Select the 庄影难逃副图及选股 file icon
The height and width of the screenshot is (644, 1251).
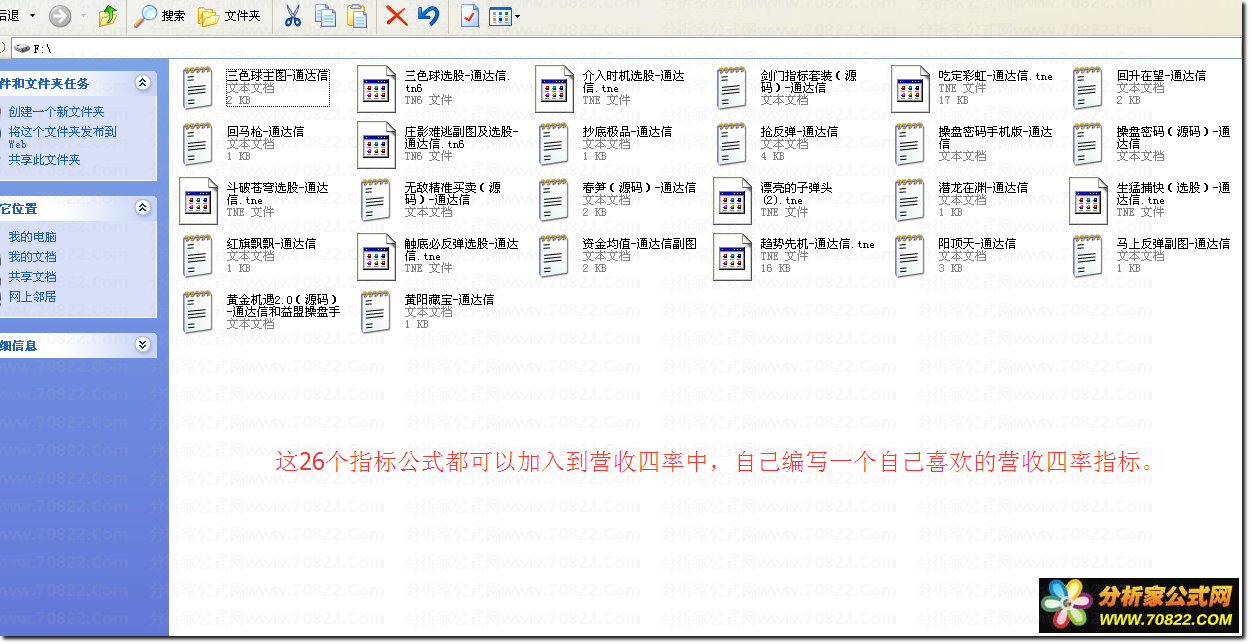click(377, 144)
